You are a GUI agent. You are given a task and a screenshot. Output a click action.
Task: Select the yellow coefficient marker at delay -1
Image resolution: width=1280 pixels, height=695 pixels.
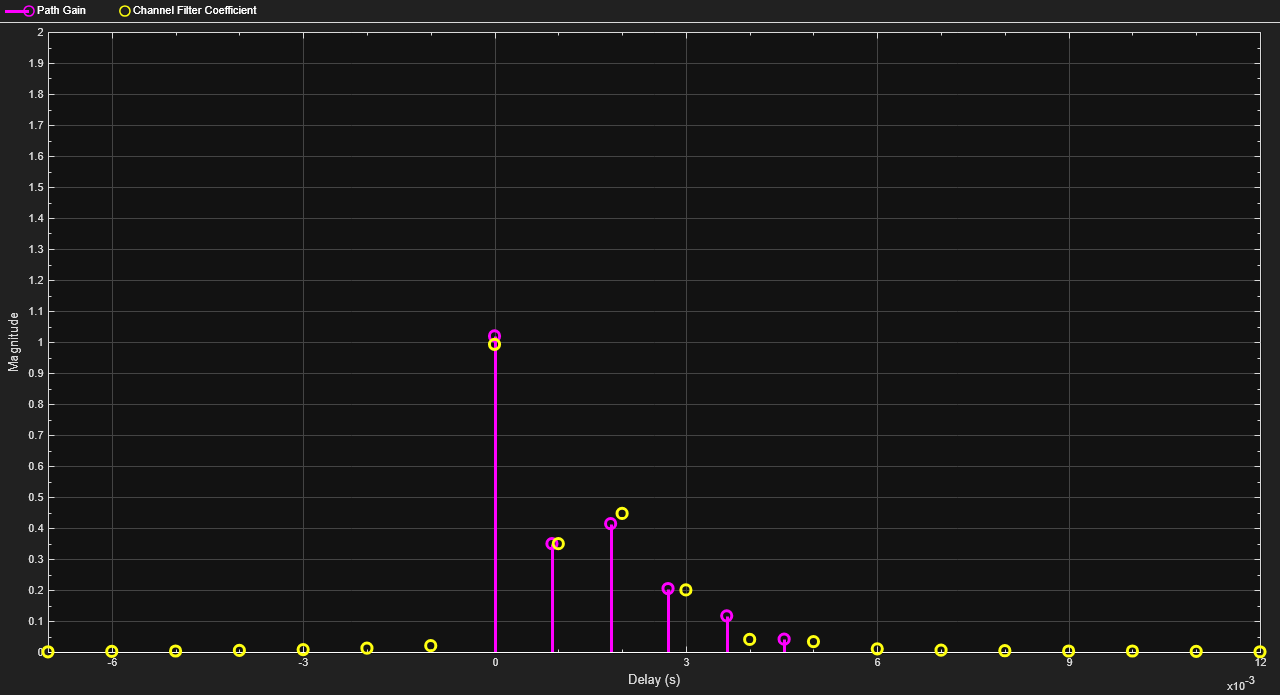click(431, 646)
